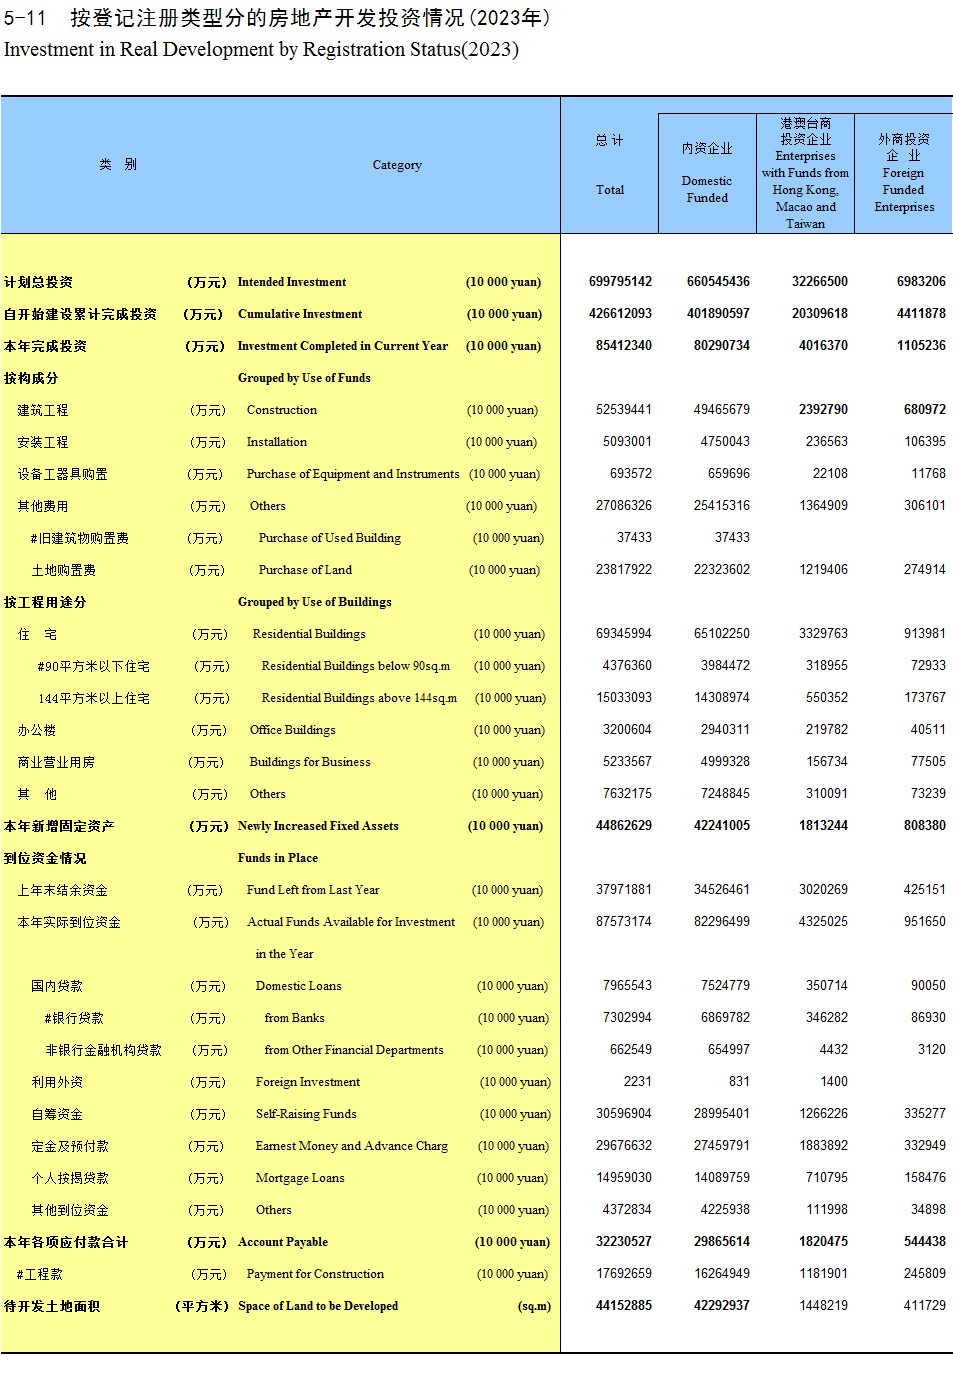Image resolution: width=953 pixels, height=1386 pixels.
Task: Select 'Newly Increased Fixed Assets' label
Action: (x=318, y=826)
